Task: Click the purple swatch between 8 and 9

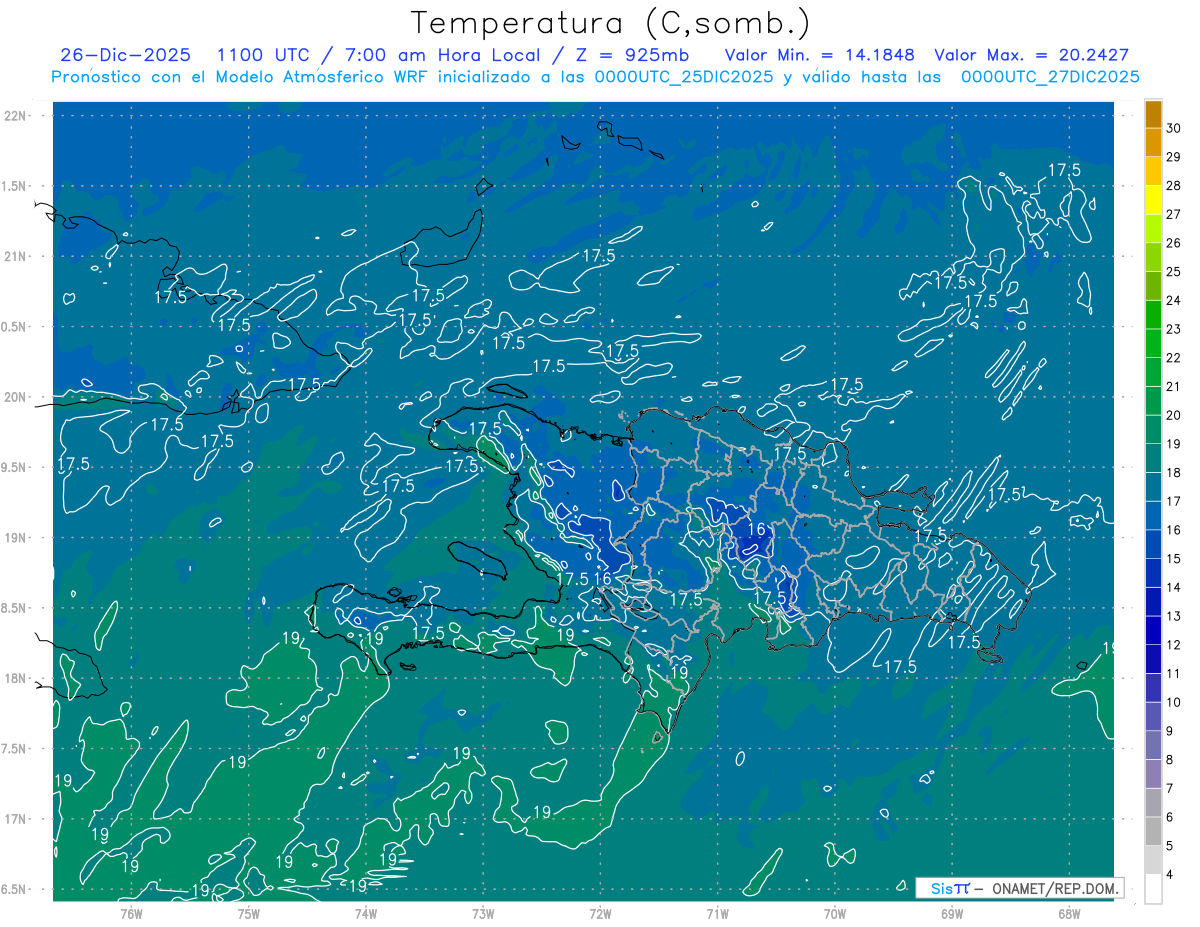Action: coord(1153,746)
